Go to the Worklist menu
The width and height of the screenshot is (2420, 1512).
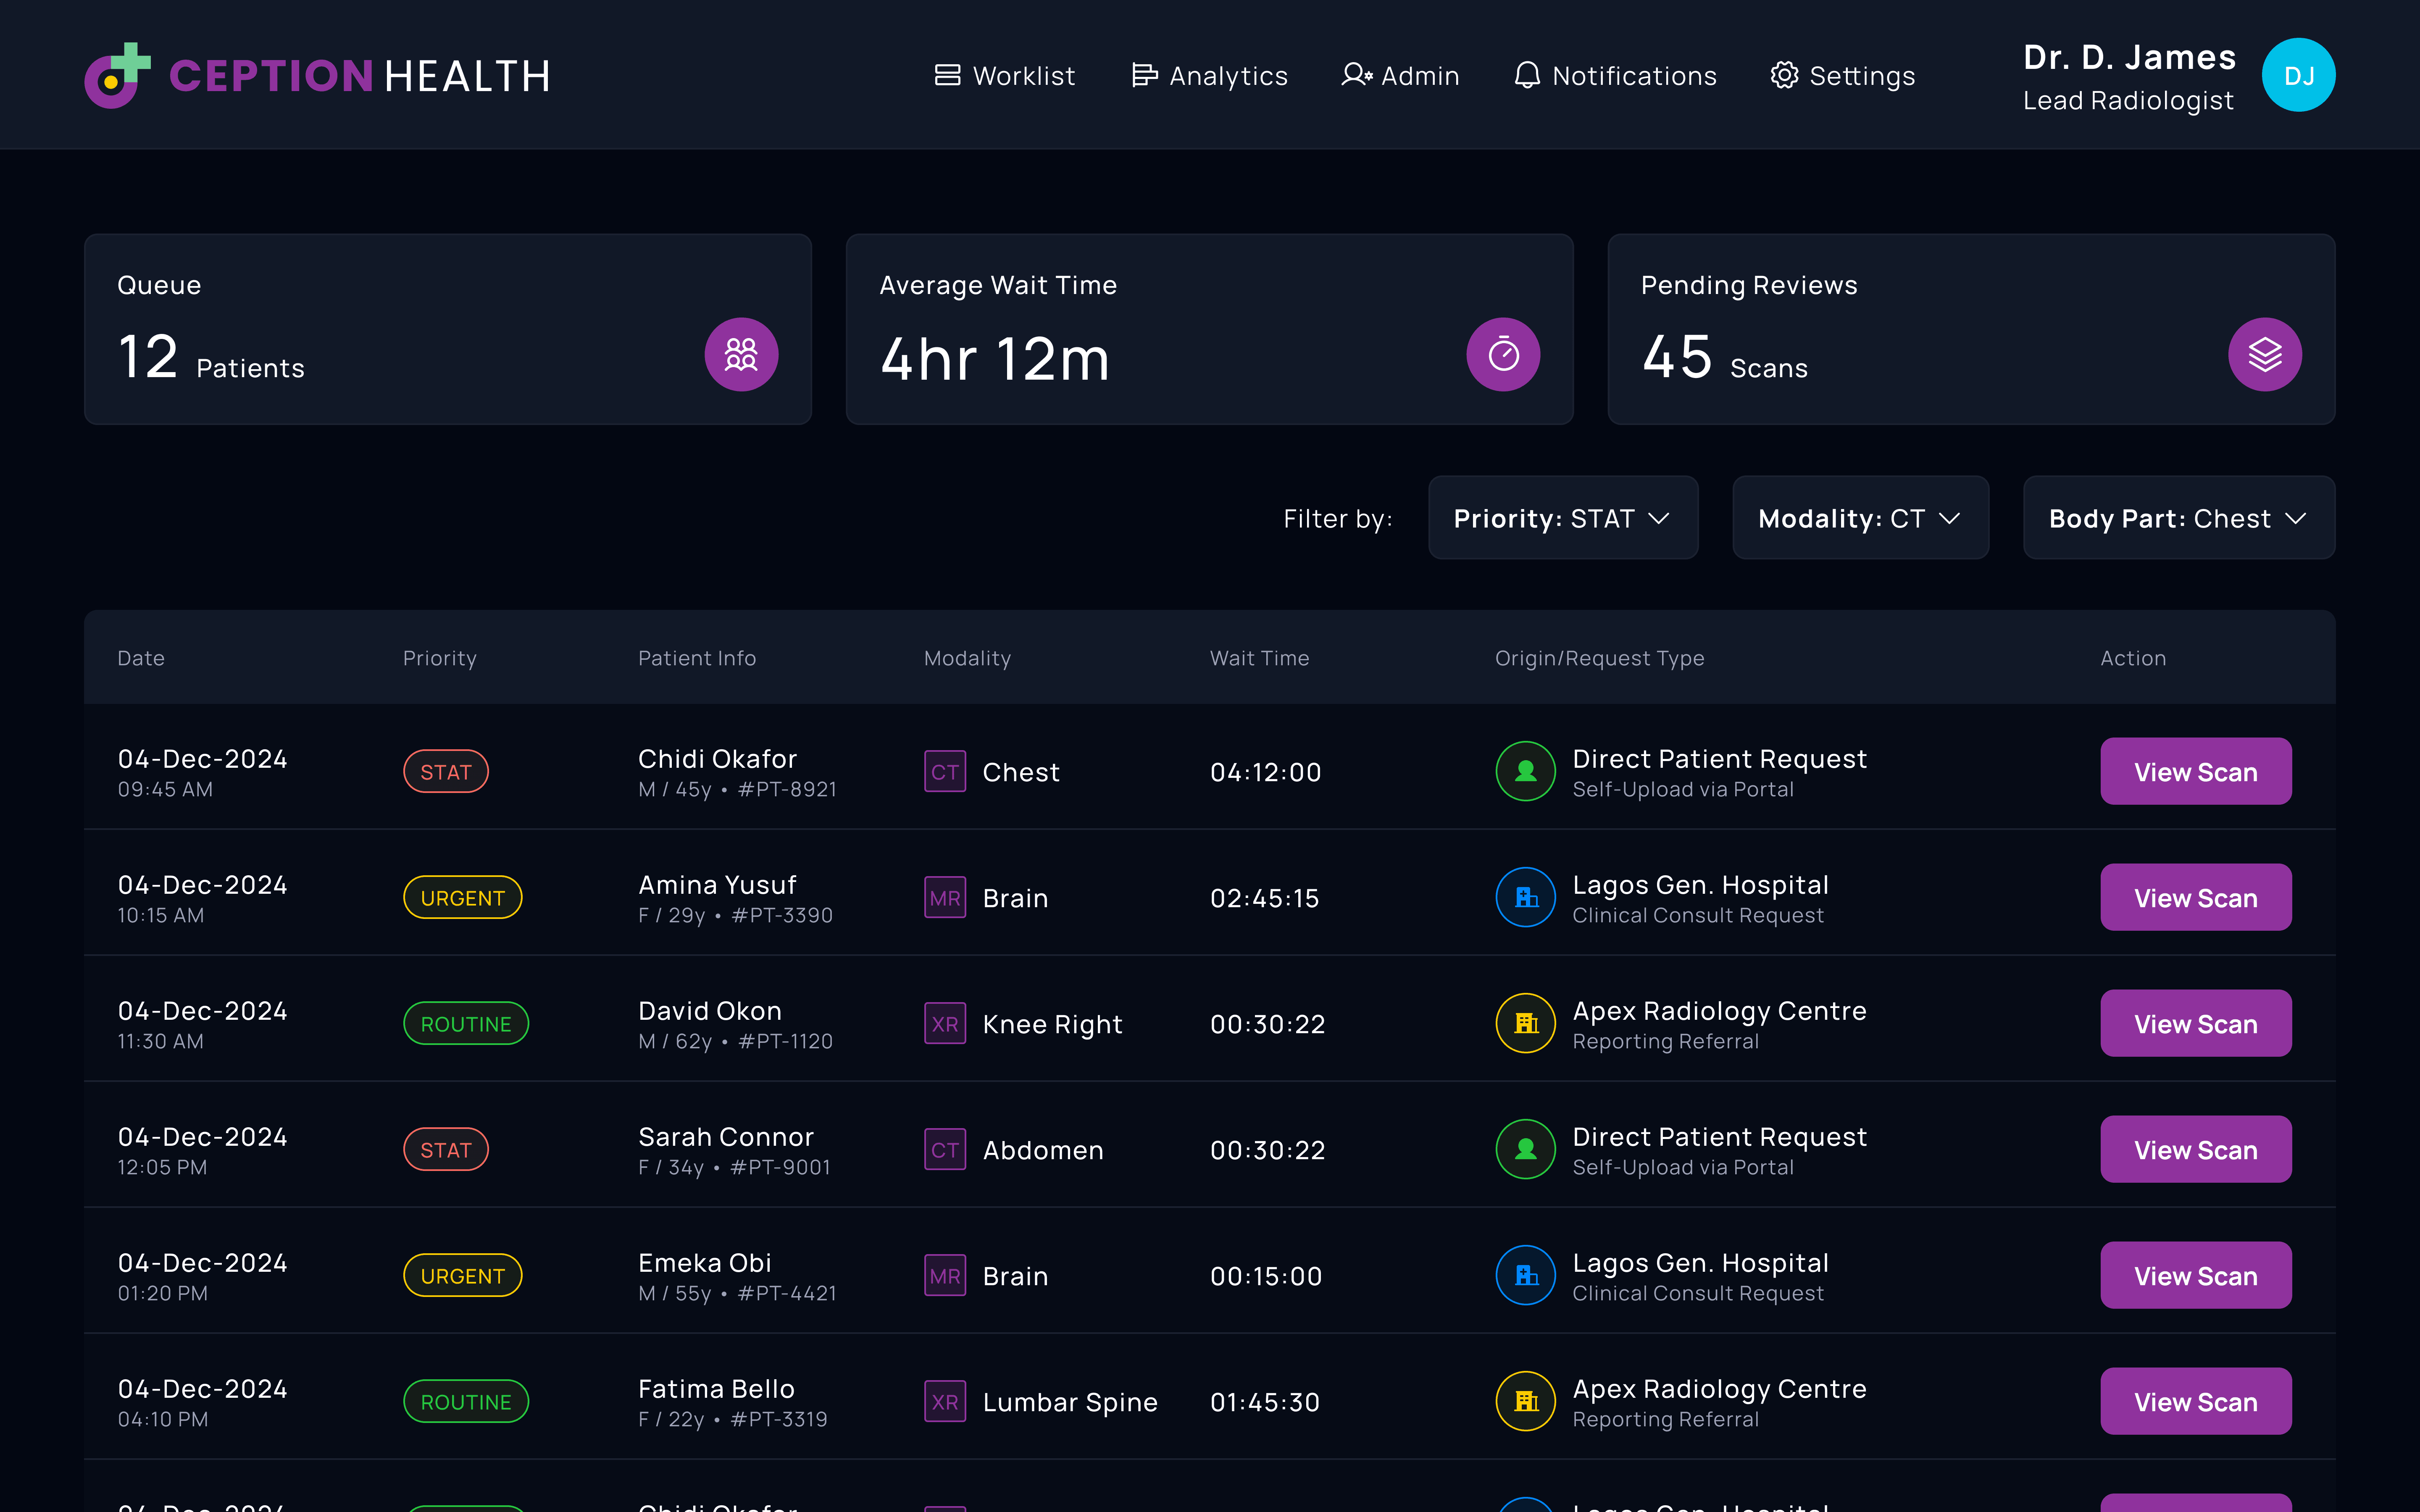click(x=1005, y=76)
